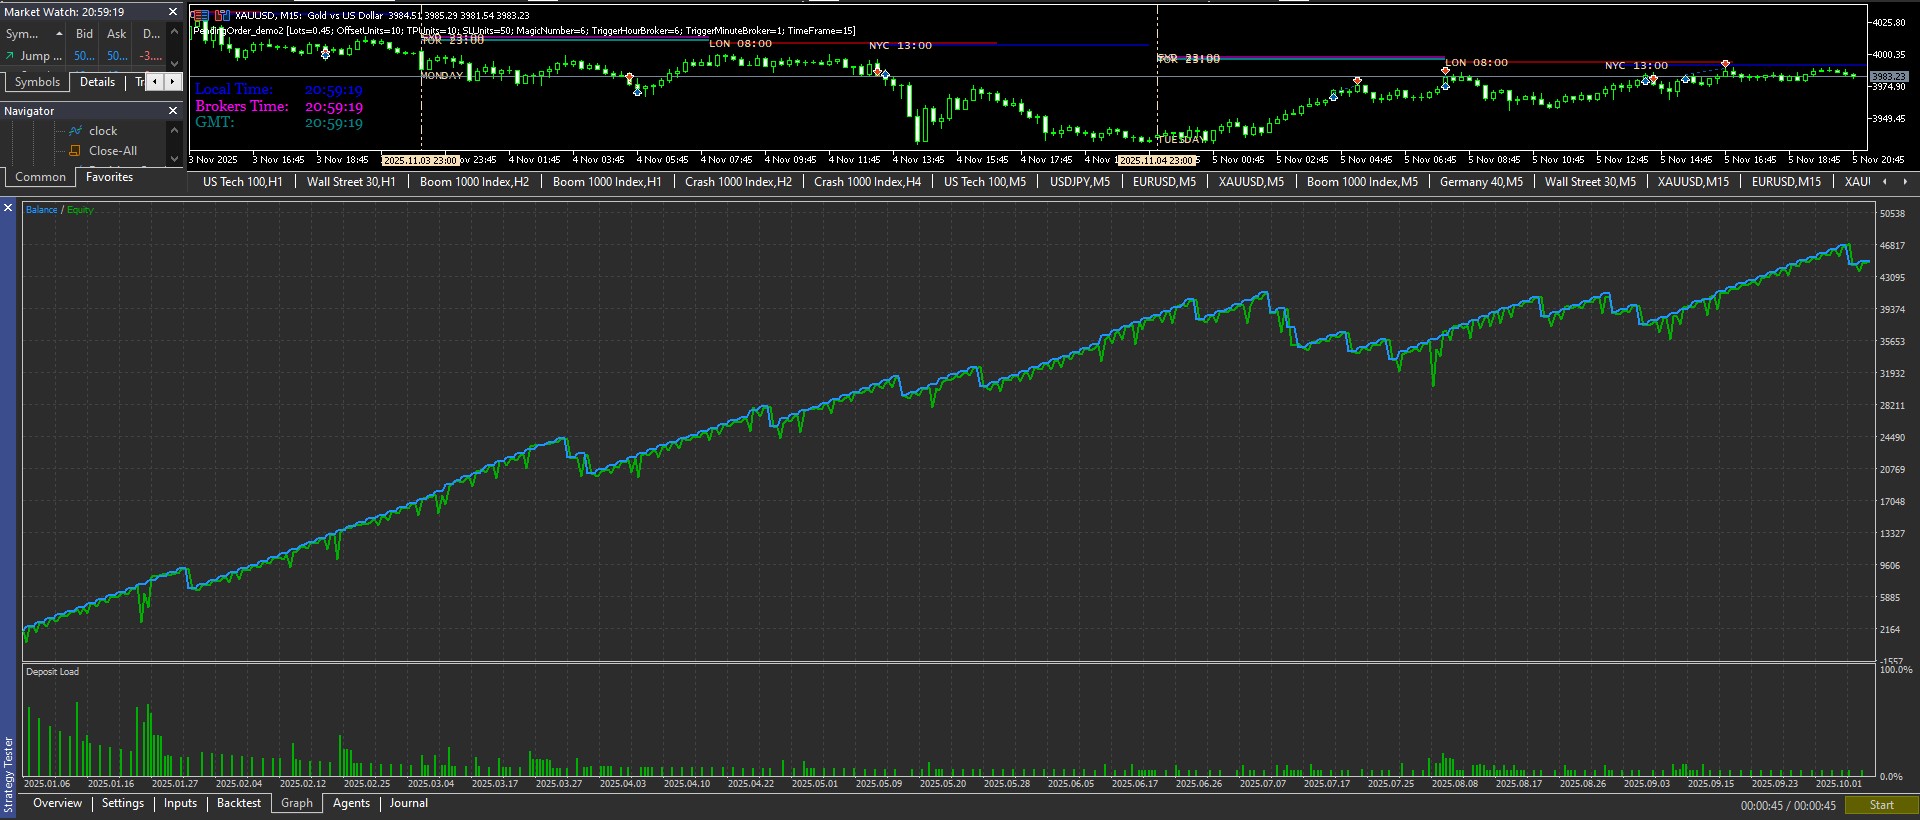Open the EURUSD,M5 chart tab

pos(1165,182)
